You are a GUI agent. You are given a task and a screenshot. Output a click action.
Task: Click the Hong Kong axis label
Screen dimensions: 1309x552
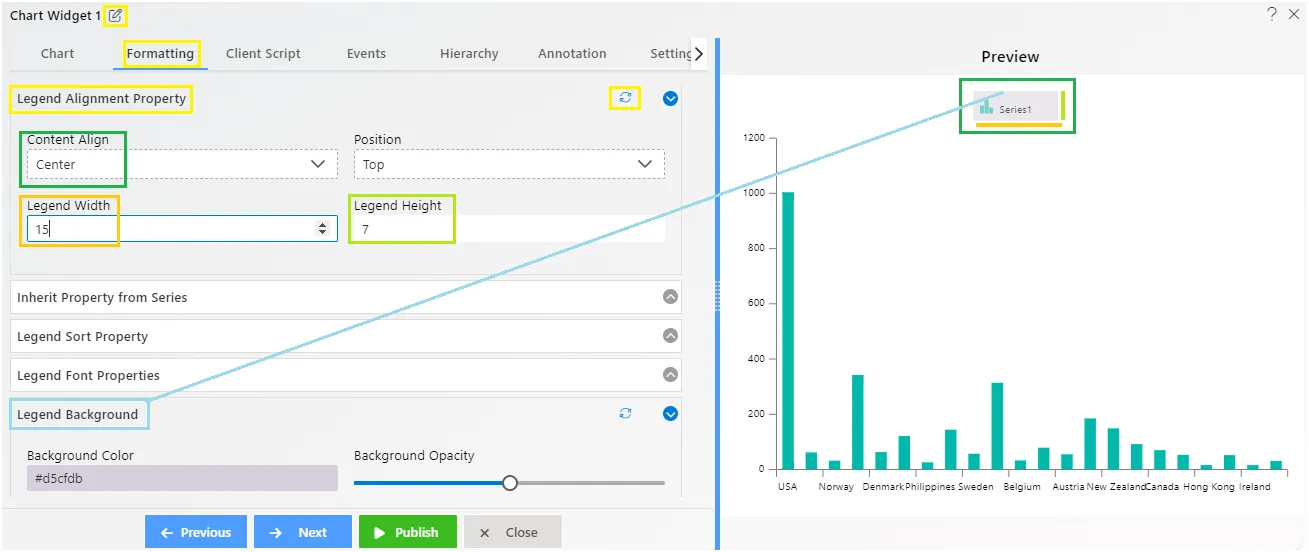pos(1208,487)
